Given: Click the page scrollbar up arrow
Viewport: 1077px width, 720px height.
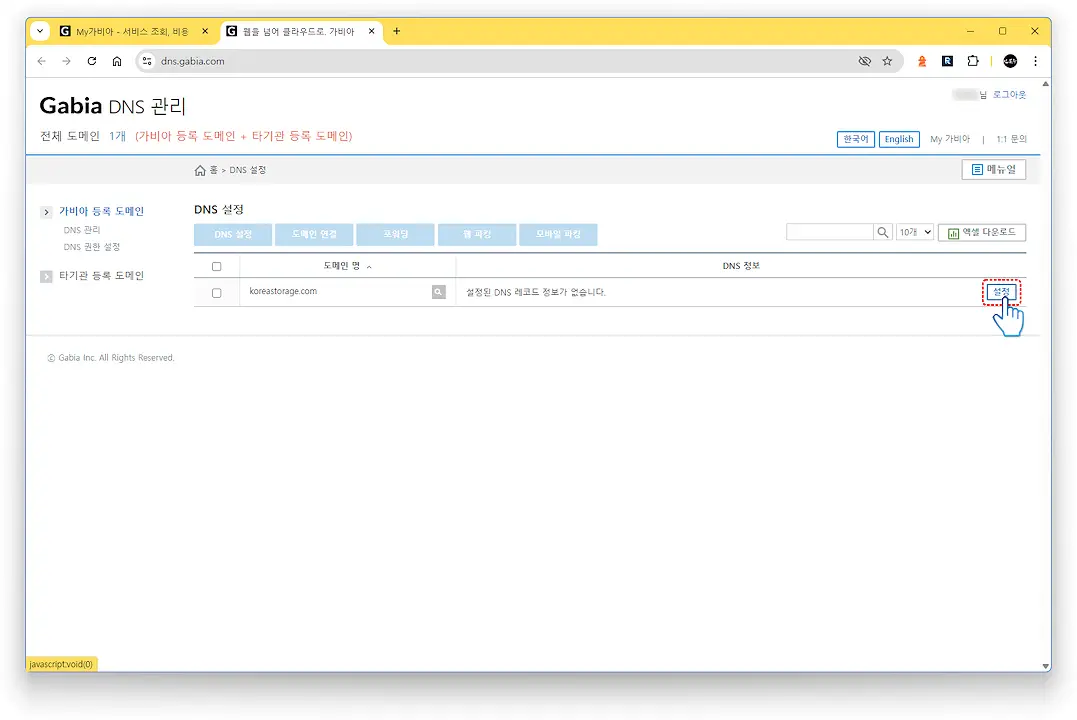Looking at the screenshot, I should click(x=1045, y=84).
